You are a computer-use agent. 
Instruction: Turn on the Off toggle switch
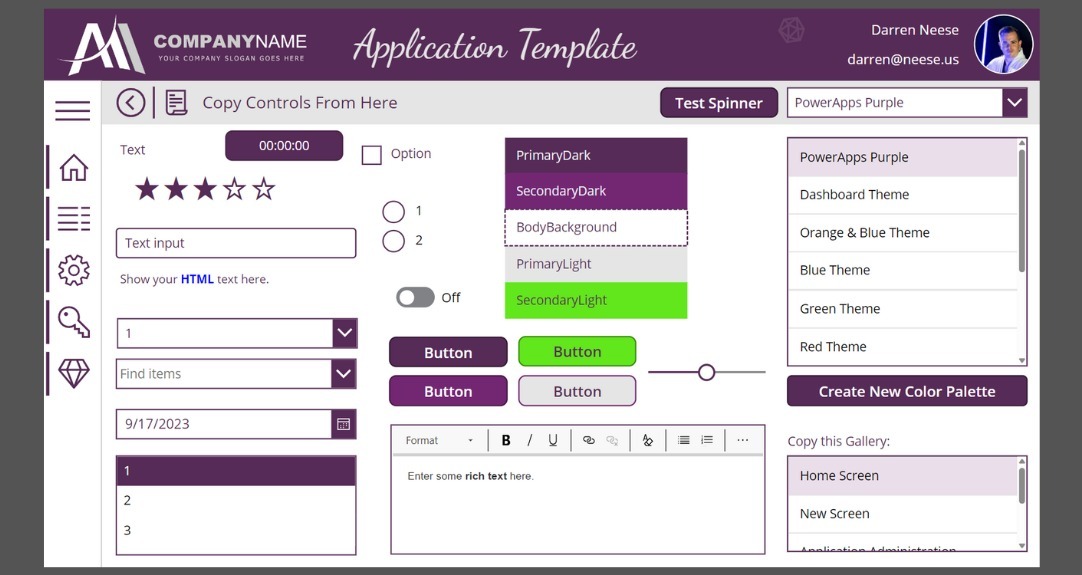click(415, 297)
